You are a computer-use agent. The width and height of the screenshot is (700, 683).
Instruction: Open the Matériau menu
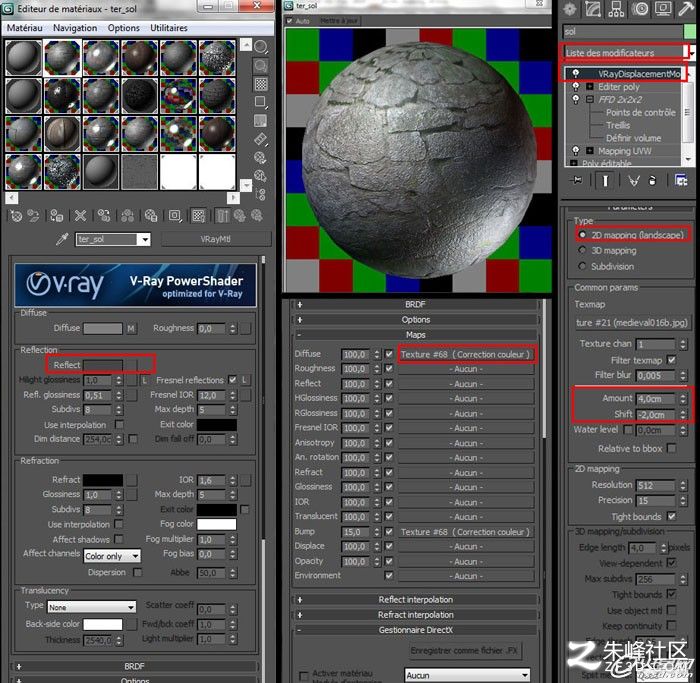pyautogui.click(x=25, y=28)
